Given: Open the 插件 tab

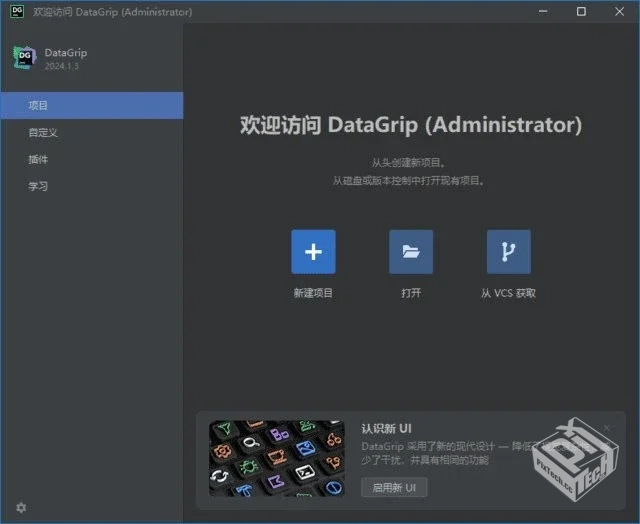Looking at the screenshot, I should tap(92, 159).
